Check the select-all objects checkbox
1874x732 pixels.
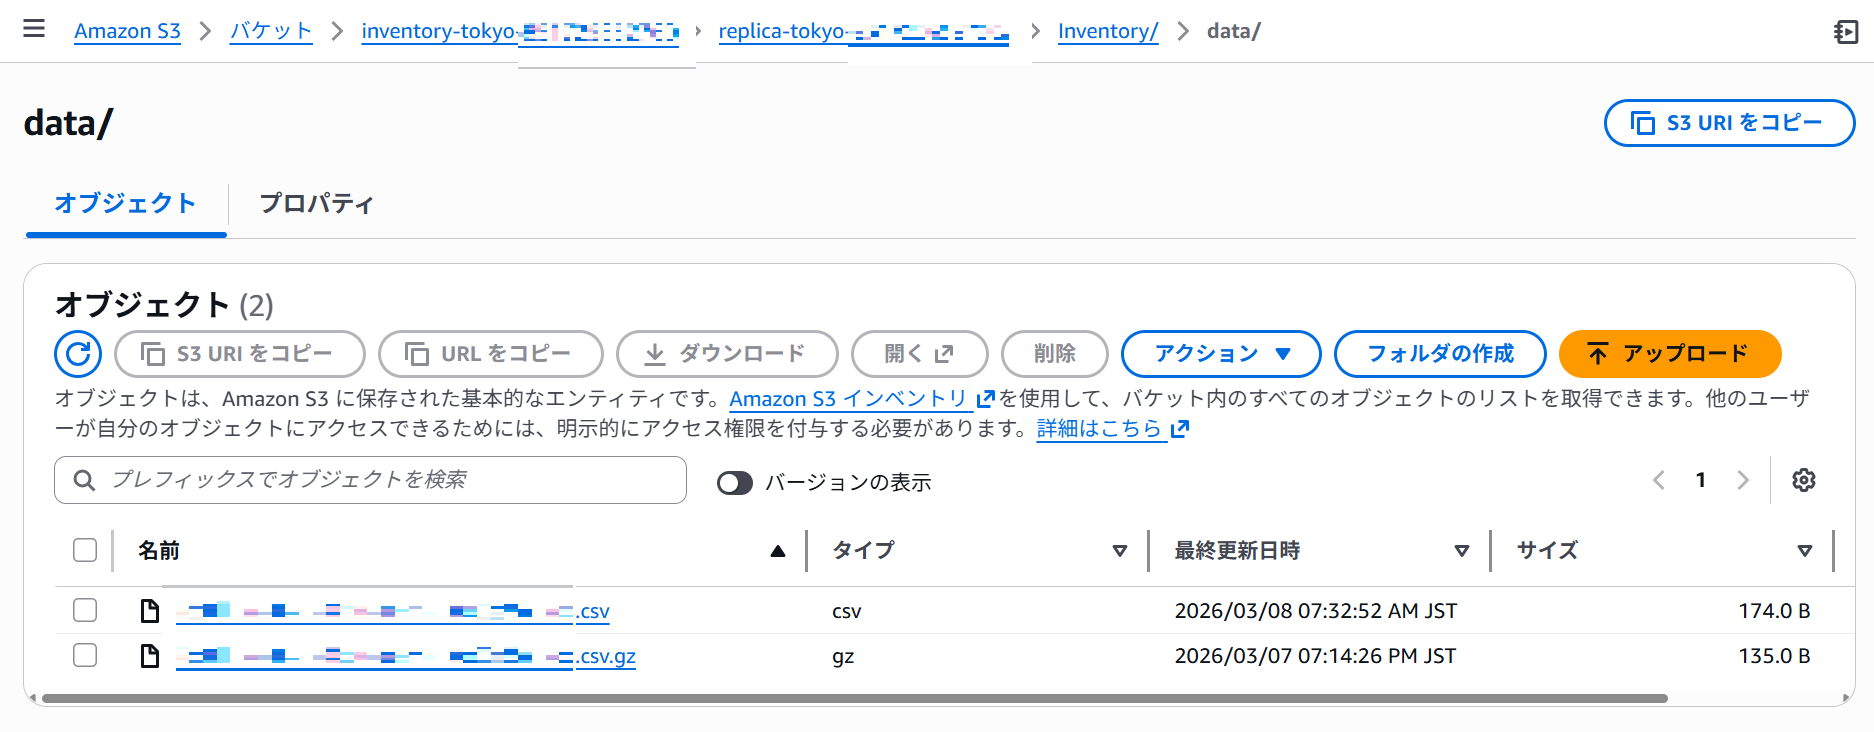85,550
